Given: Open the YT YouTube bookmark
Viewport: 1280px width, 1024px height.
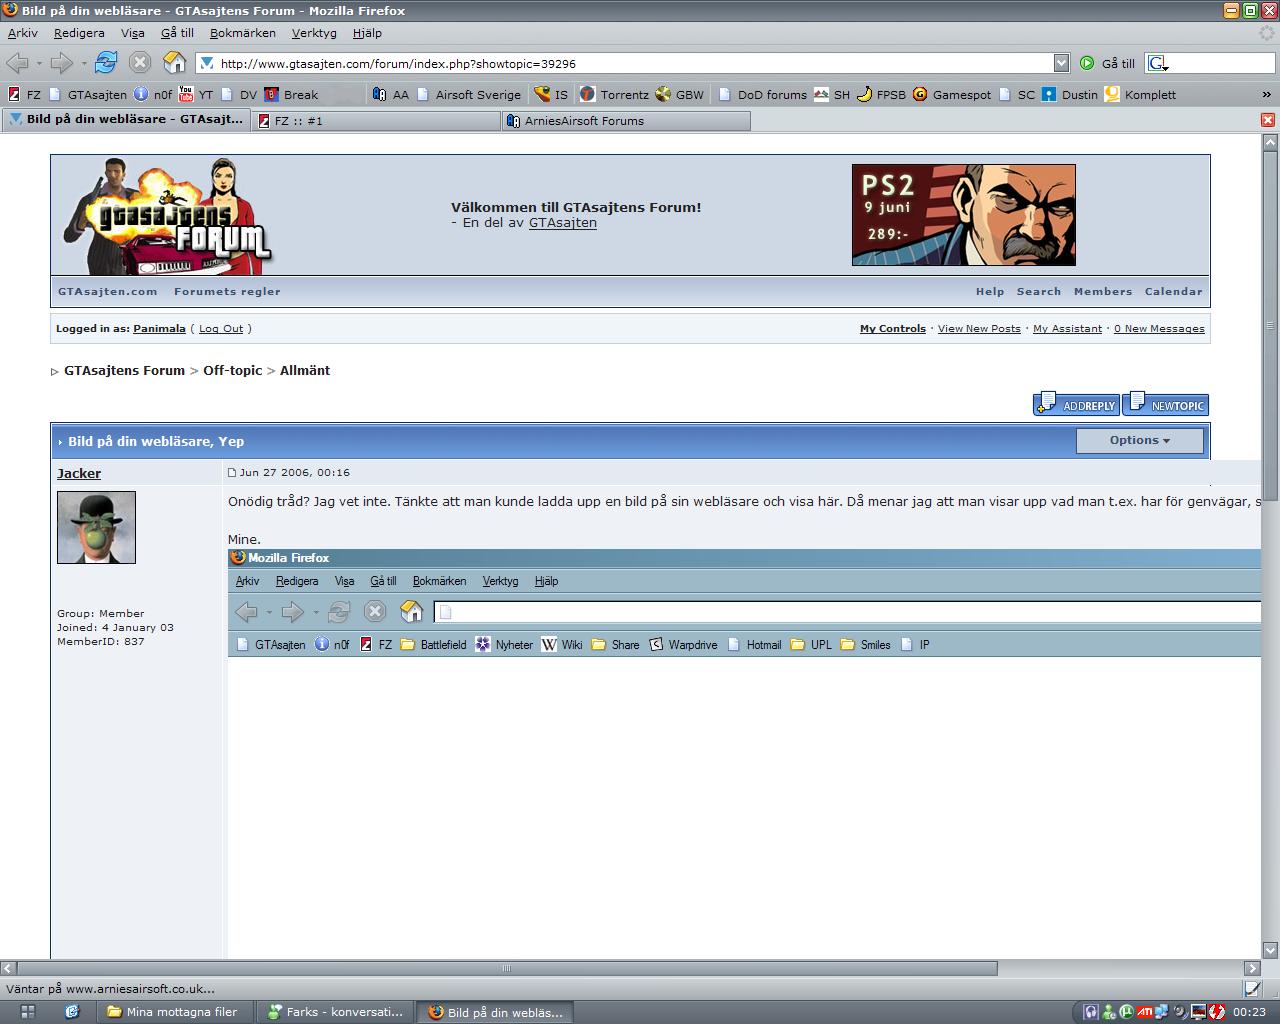Looking at the screenshot, I should coord(196,95).
